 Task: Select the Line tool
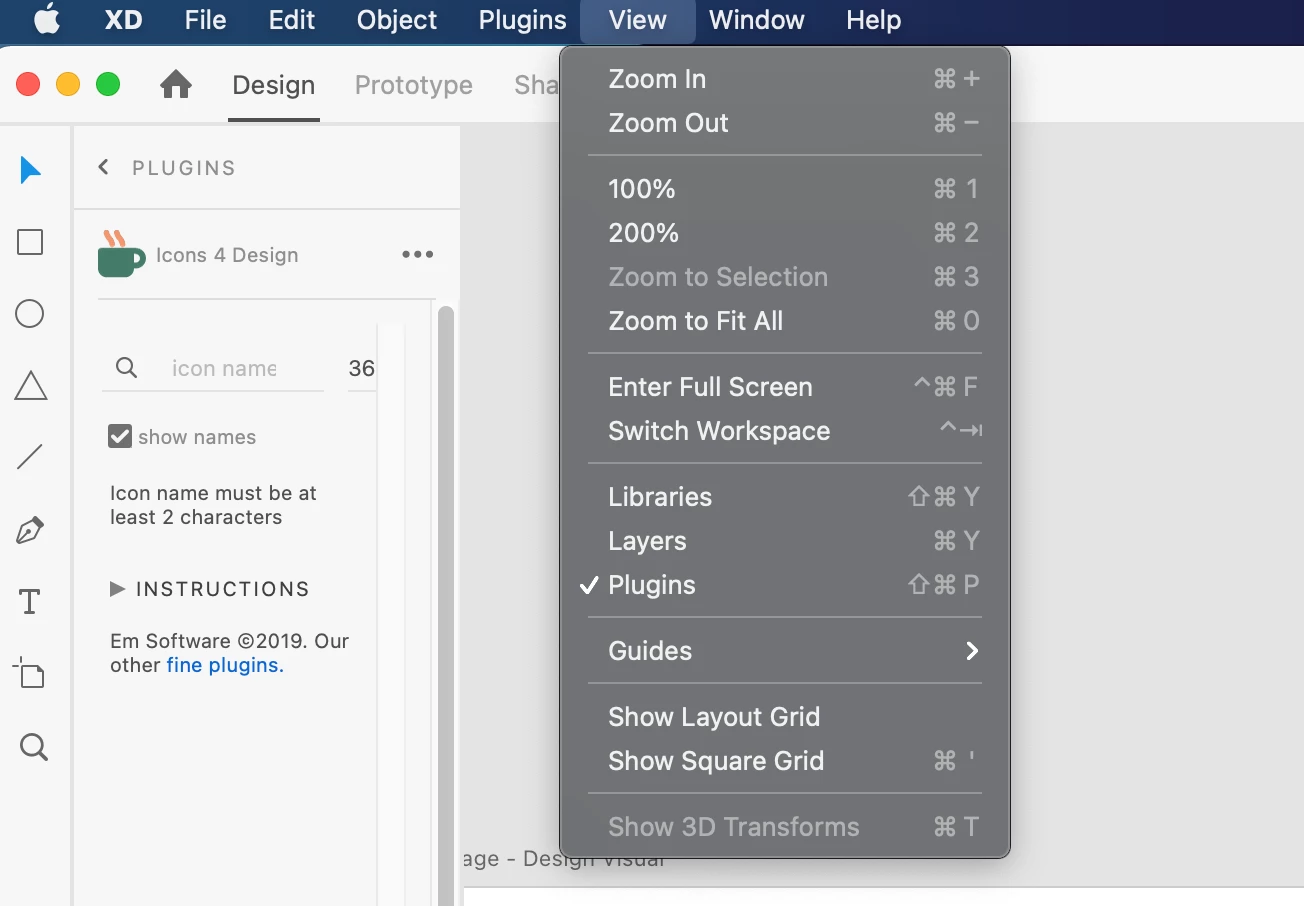click(30, 458)
